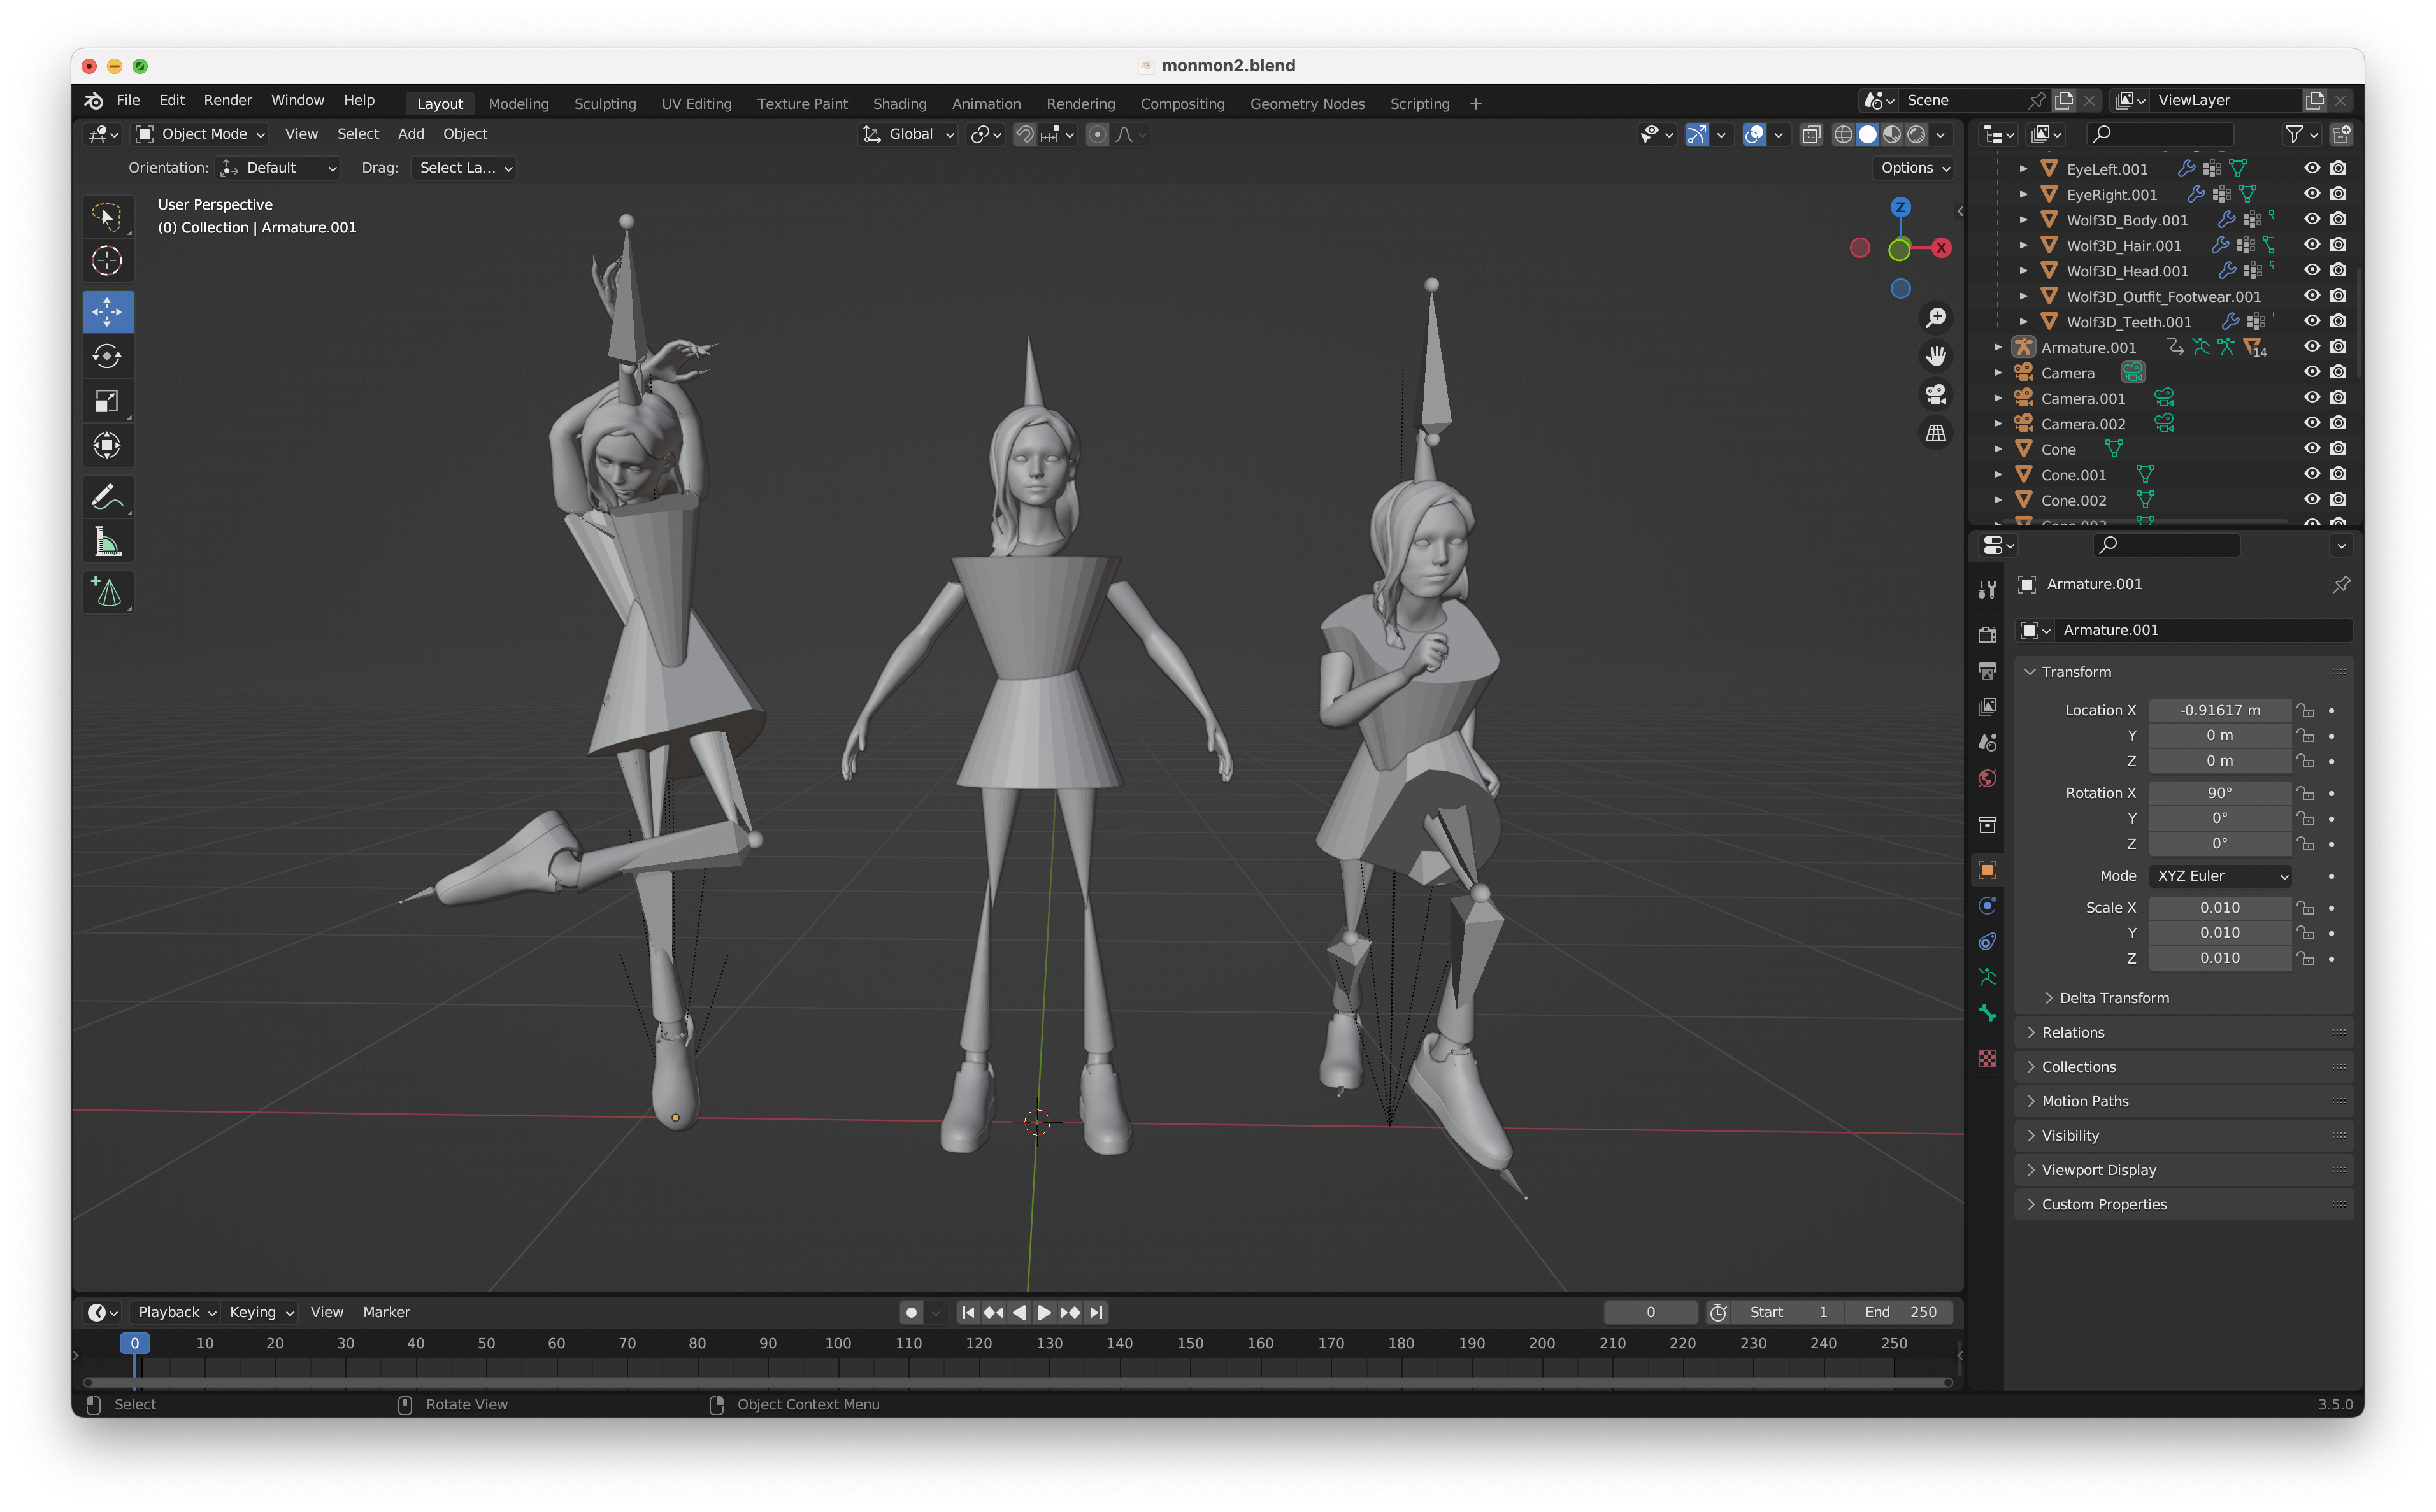Hide Camera.001 in the outliner
Viewport: 2436px width, 1512px height.
(x=2312, y=398)
